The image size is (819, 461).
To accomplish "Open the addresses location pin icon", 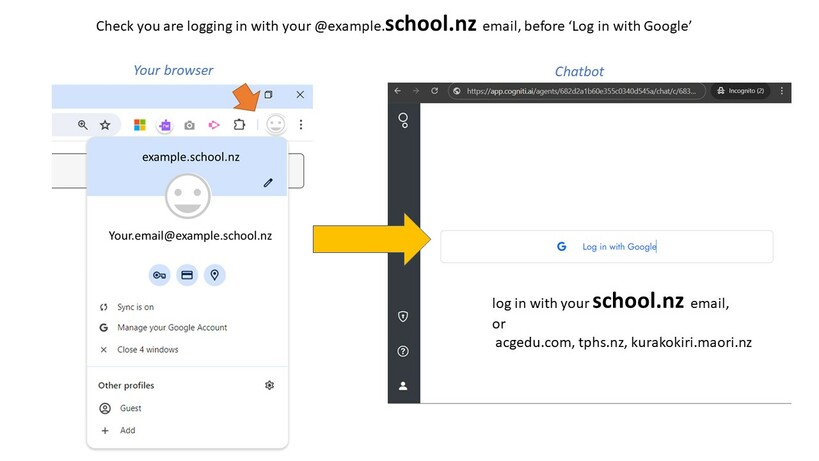I will pyautogui.click(x=215, y=275).
